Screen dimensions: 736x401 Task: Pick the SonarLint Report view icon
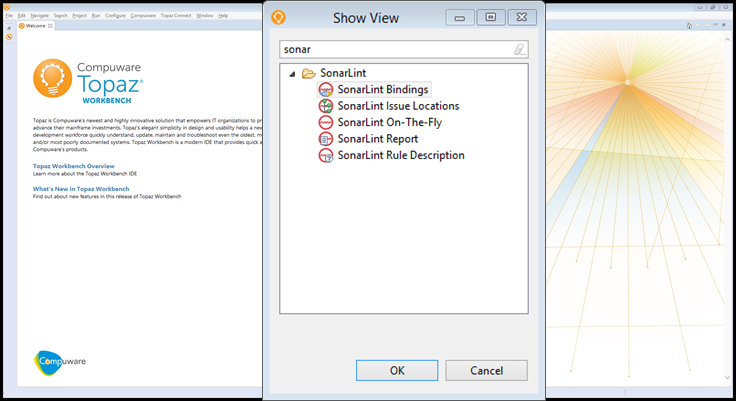tap(325, 139)
